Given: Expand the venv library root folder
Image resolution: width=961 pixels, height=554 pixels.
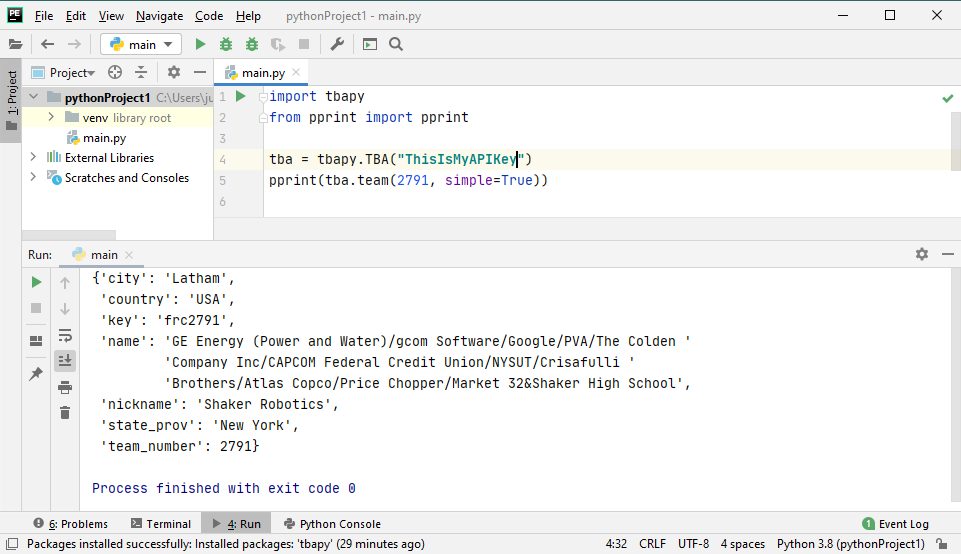Looking at the screenshot, I should tap(52, 118).
